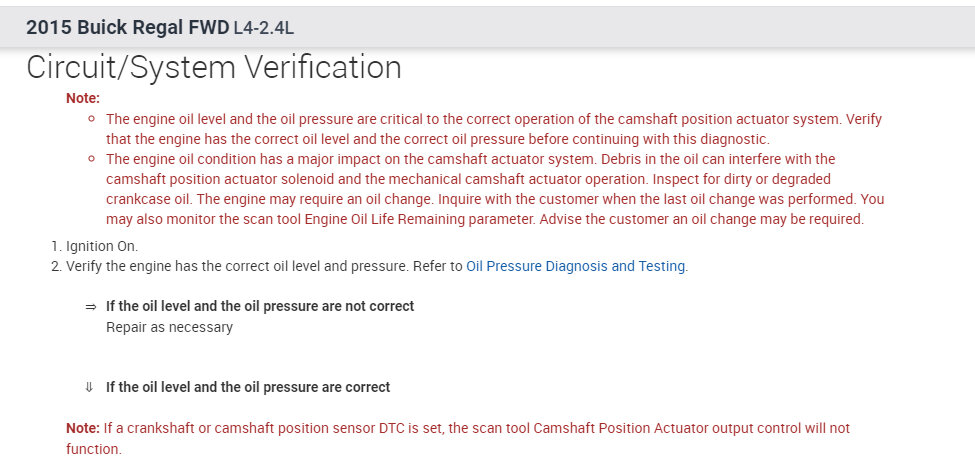Select the bold oil pressure are not correct text
The image size is (975, 467).
pos(260,306)
